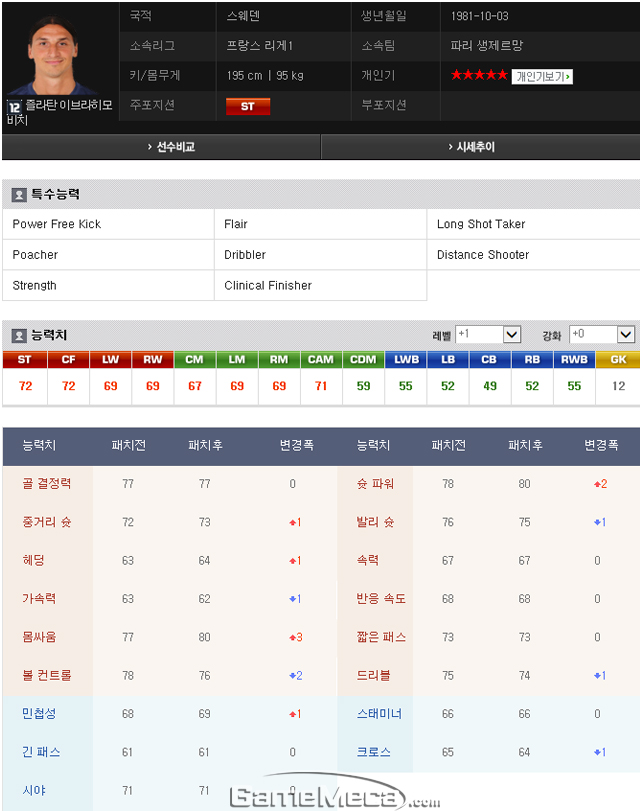Select the RWB position tab
Viewport: 640px width, 811px height.
tap(574, 359)
